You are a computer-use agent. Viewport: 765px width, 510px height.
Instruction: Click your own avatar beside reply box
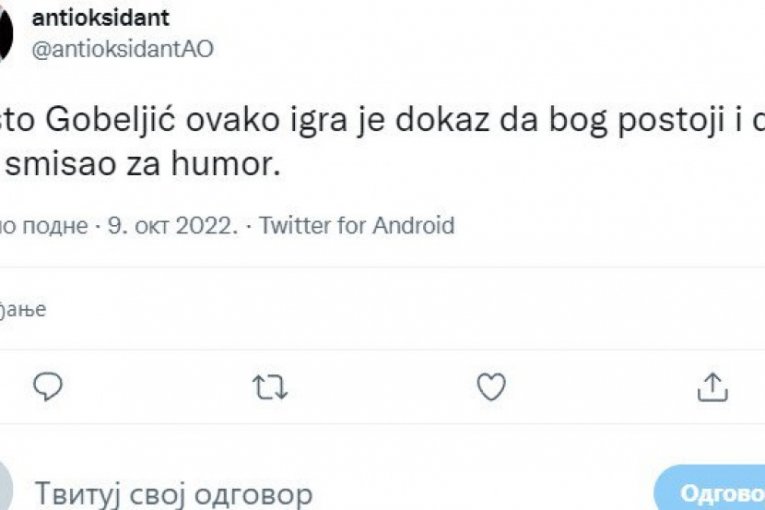(x=6, y=492)
